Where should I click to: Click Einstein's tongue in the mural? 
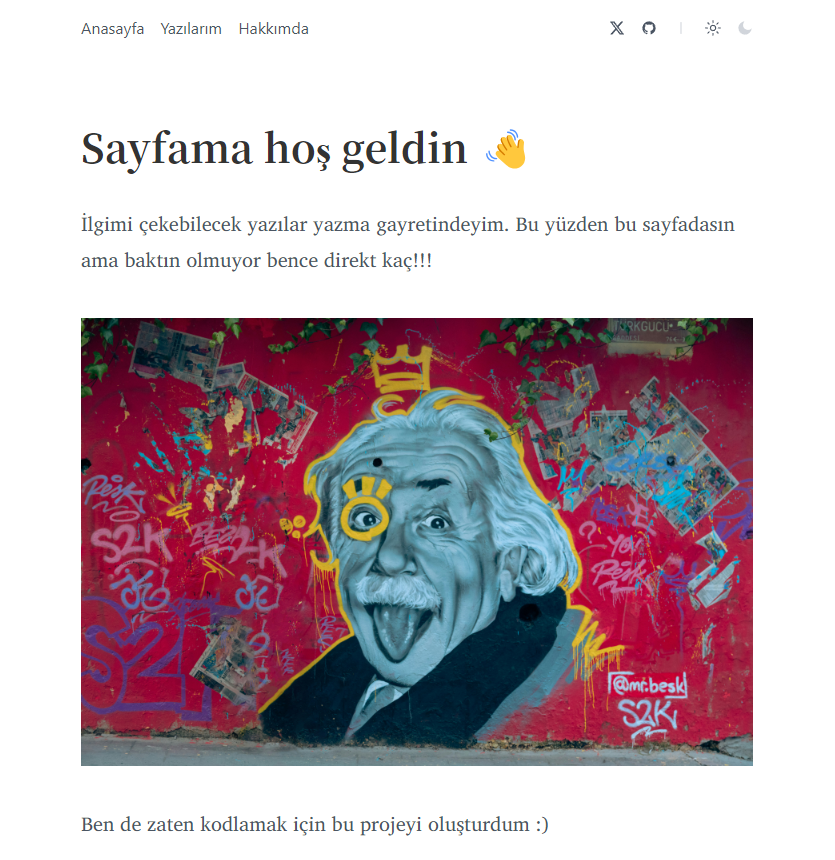point(399,631)
